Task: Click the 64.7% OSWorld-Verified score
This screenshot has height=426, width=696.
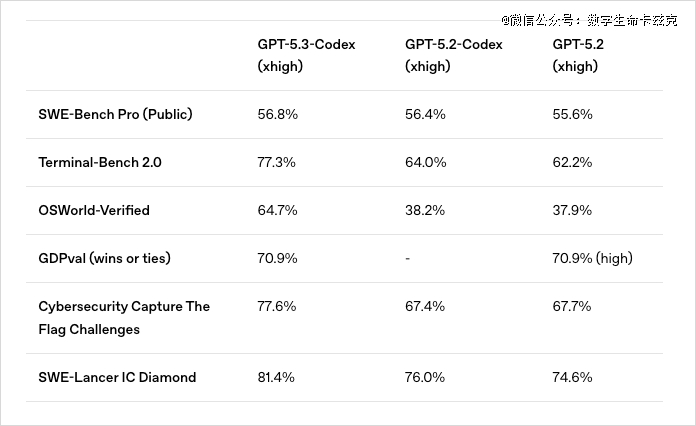Action: click(x=277, y=210)
